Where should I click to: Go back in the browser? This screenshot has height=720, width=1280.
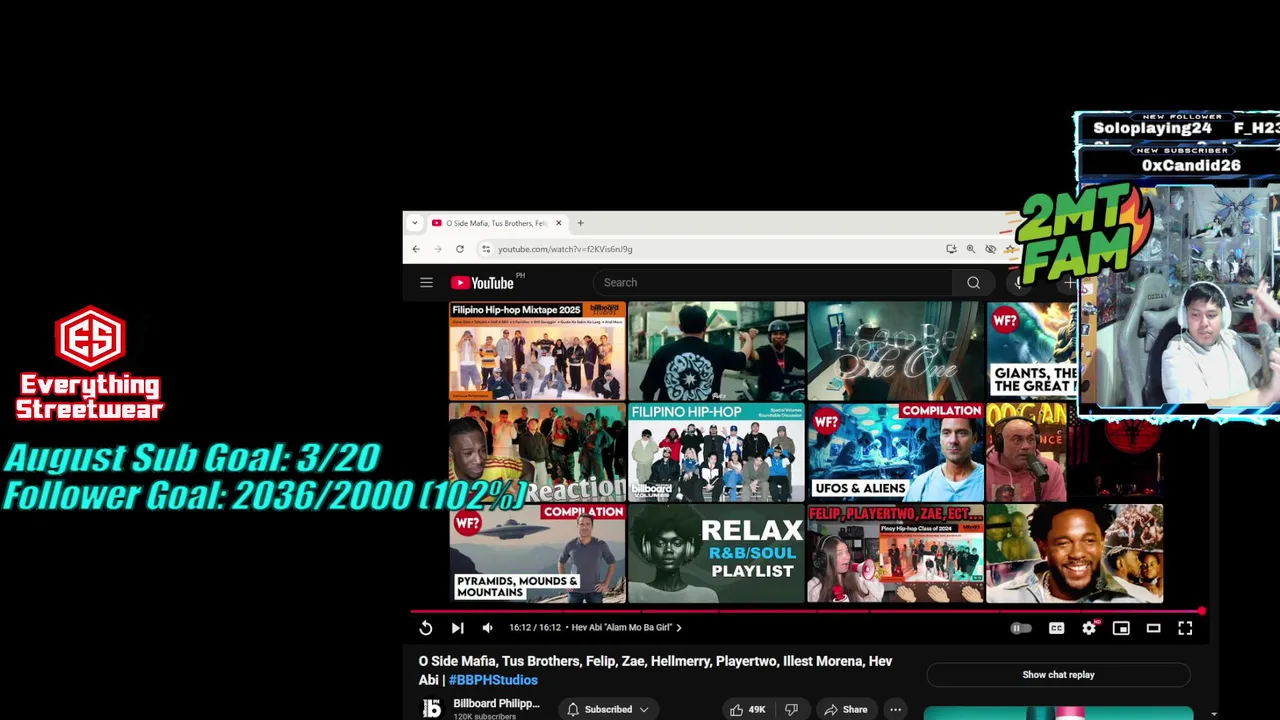pos(416,249)
